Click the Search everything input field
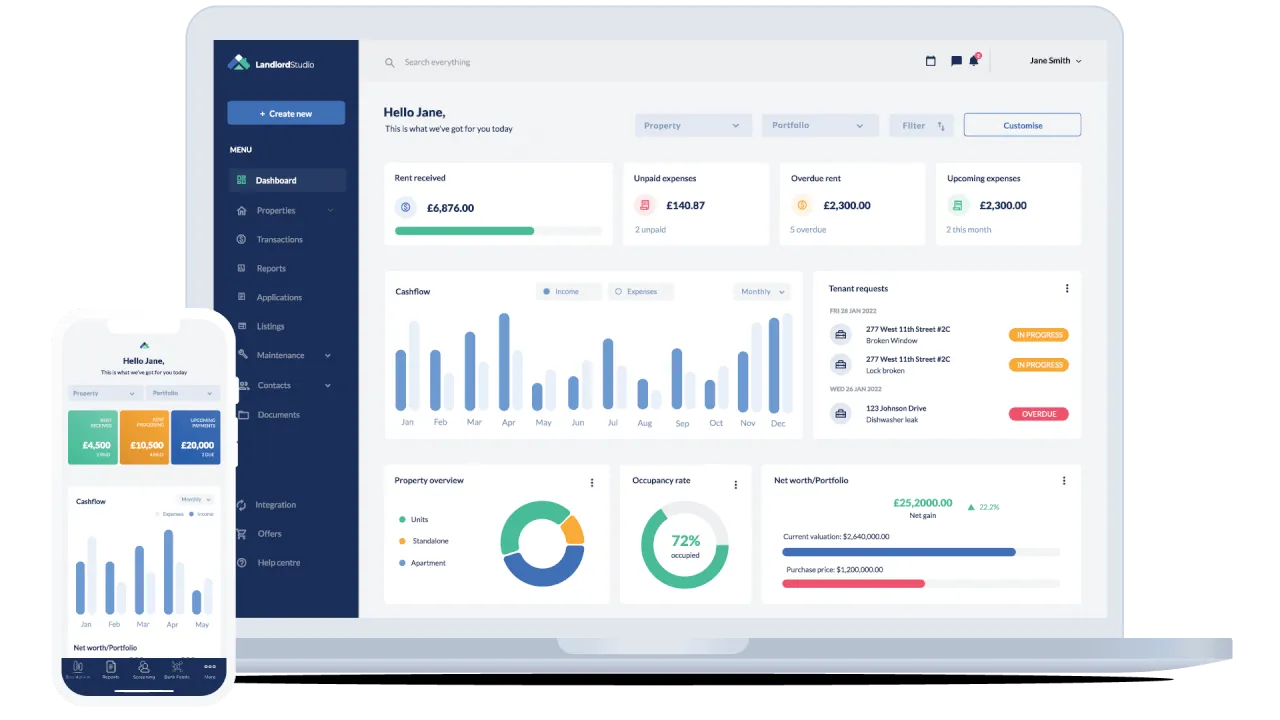 coord(480,63)
